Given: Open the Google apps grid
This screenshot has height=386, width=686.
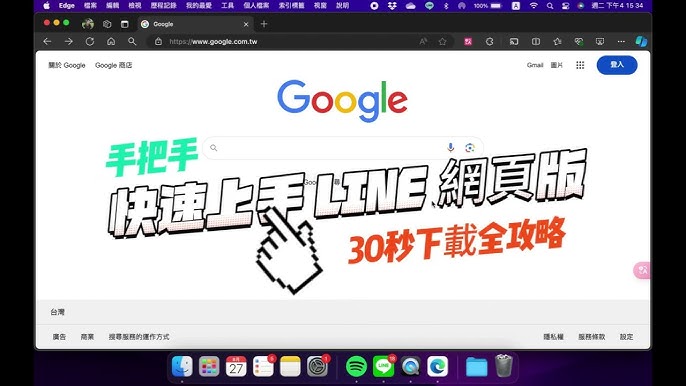Looking at the screenshot, I should (580, 65).
